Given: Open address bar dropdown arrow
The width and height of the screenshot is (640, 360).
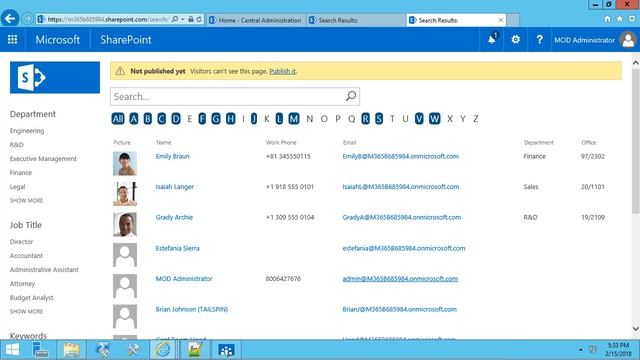Looking at the screenshot, I should [x=183, y=19].
